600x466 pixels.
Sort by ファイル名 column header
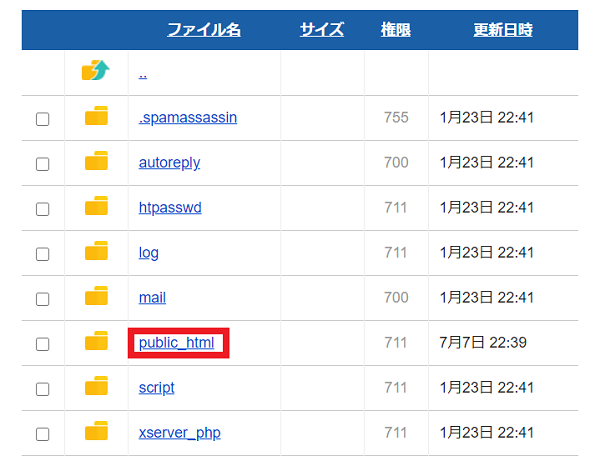pos(204,30)
